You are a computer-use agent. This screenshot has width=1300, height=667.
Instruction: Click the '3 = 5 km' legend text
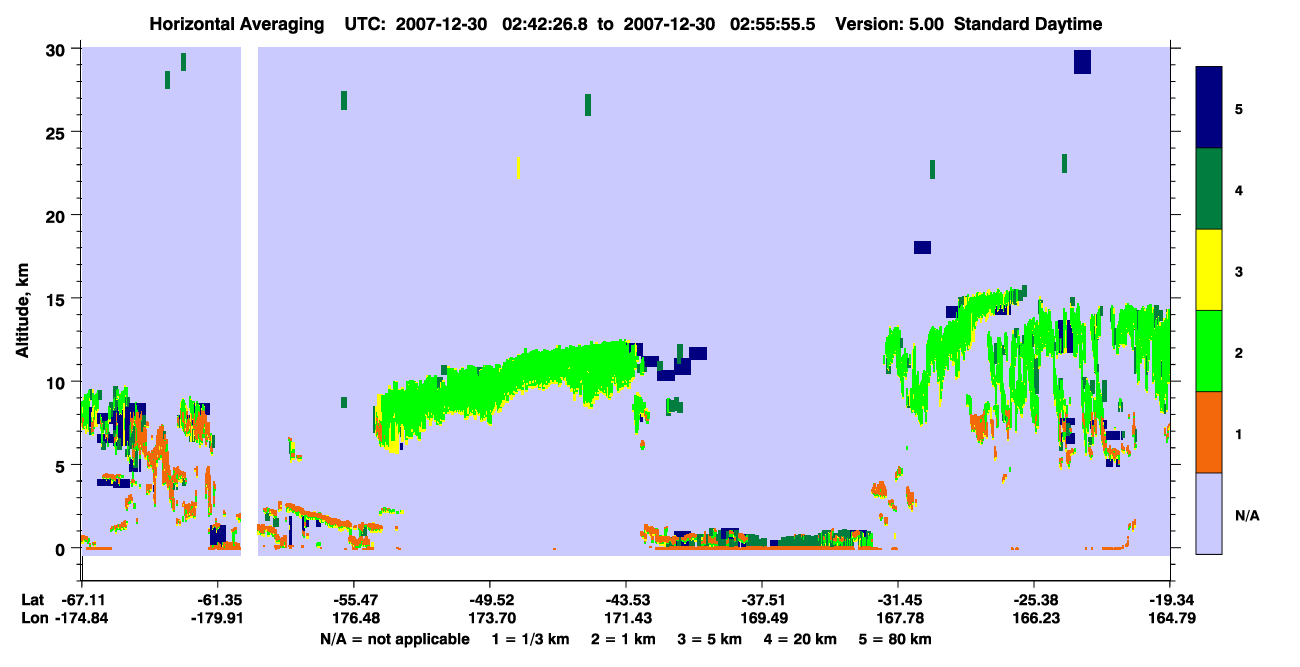click(709, 639)
